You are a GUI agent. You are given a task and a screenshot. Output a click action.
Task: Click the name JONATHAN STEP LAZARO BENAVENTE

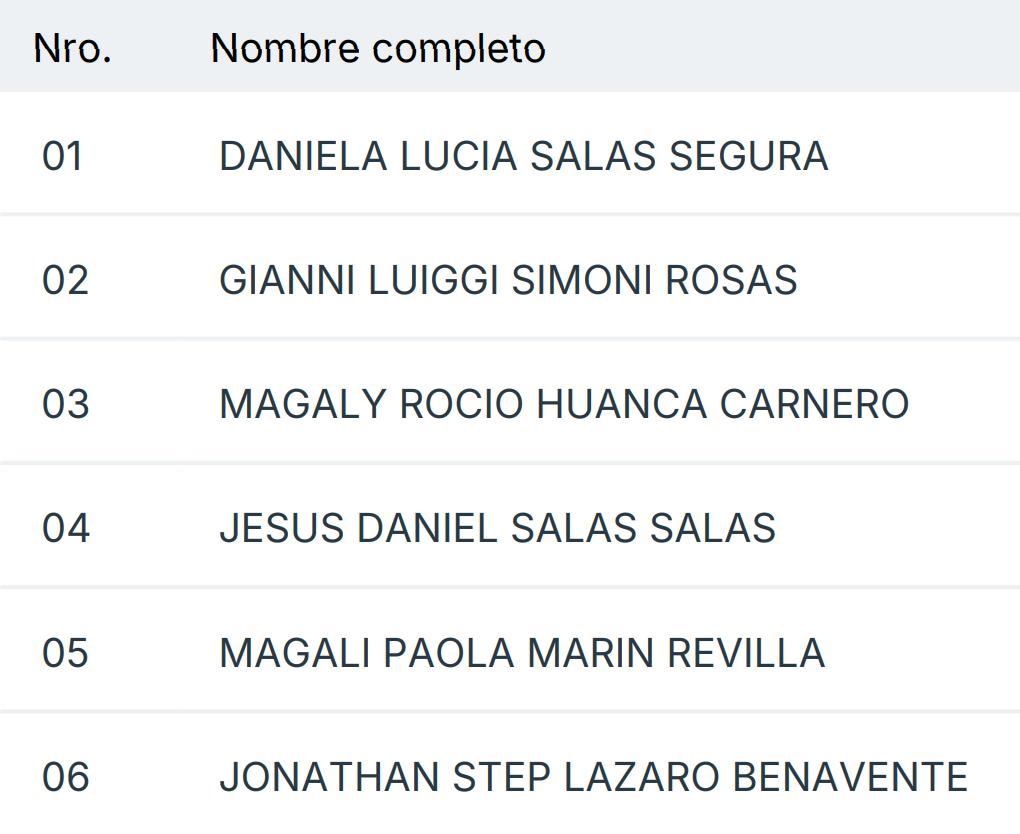point(593,777)
